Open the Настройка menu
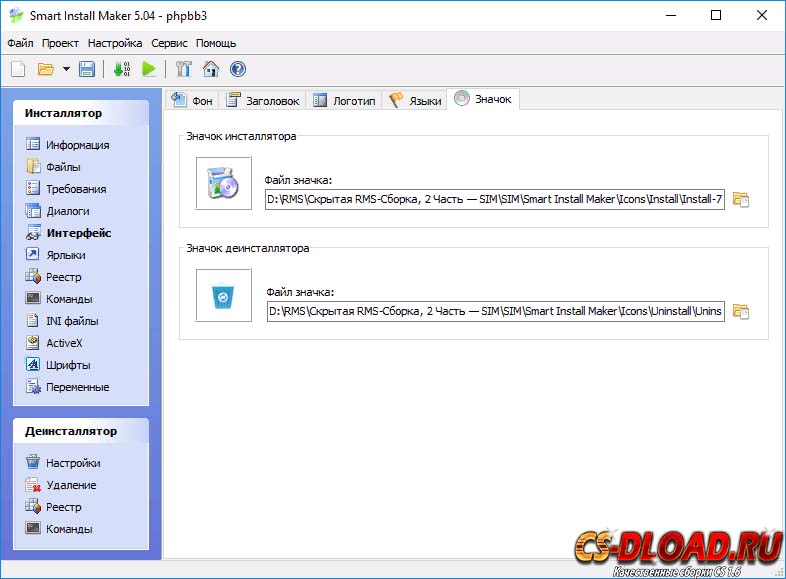Screen dimensions: 786x579 (115, 43)
